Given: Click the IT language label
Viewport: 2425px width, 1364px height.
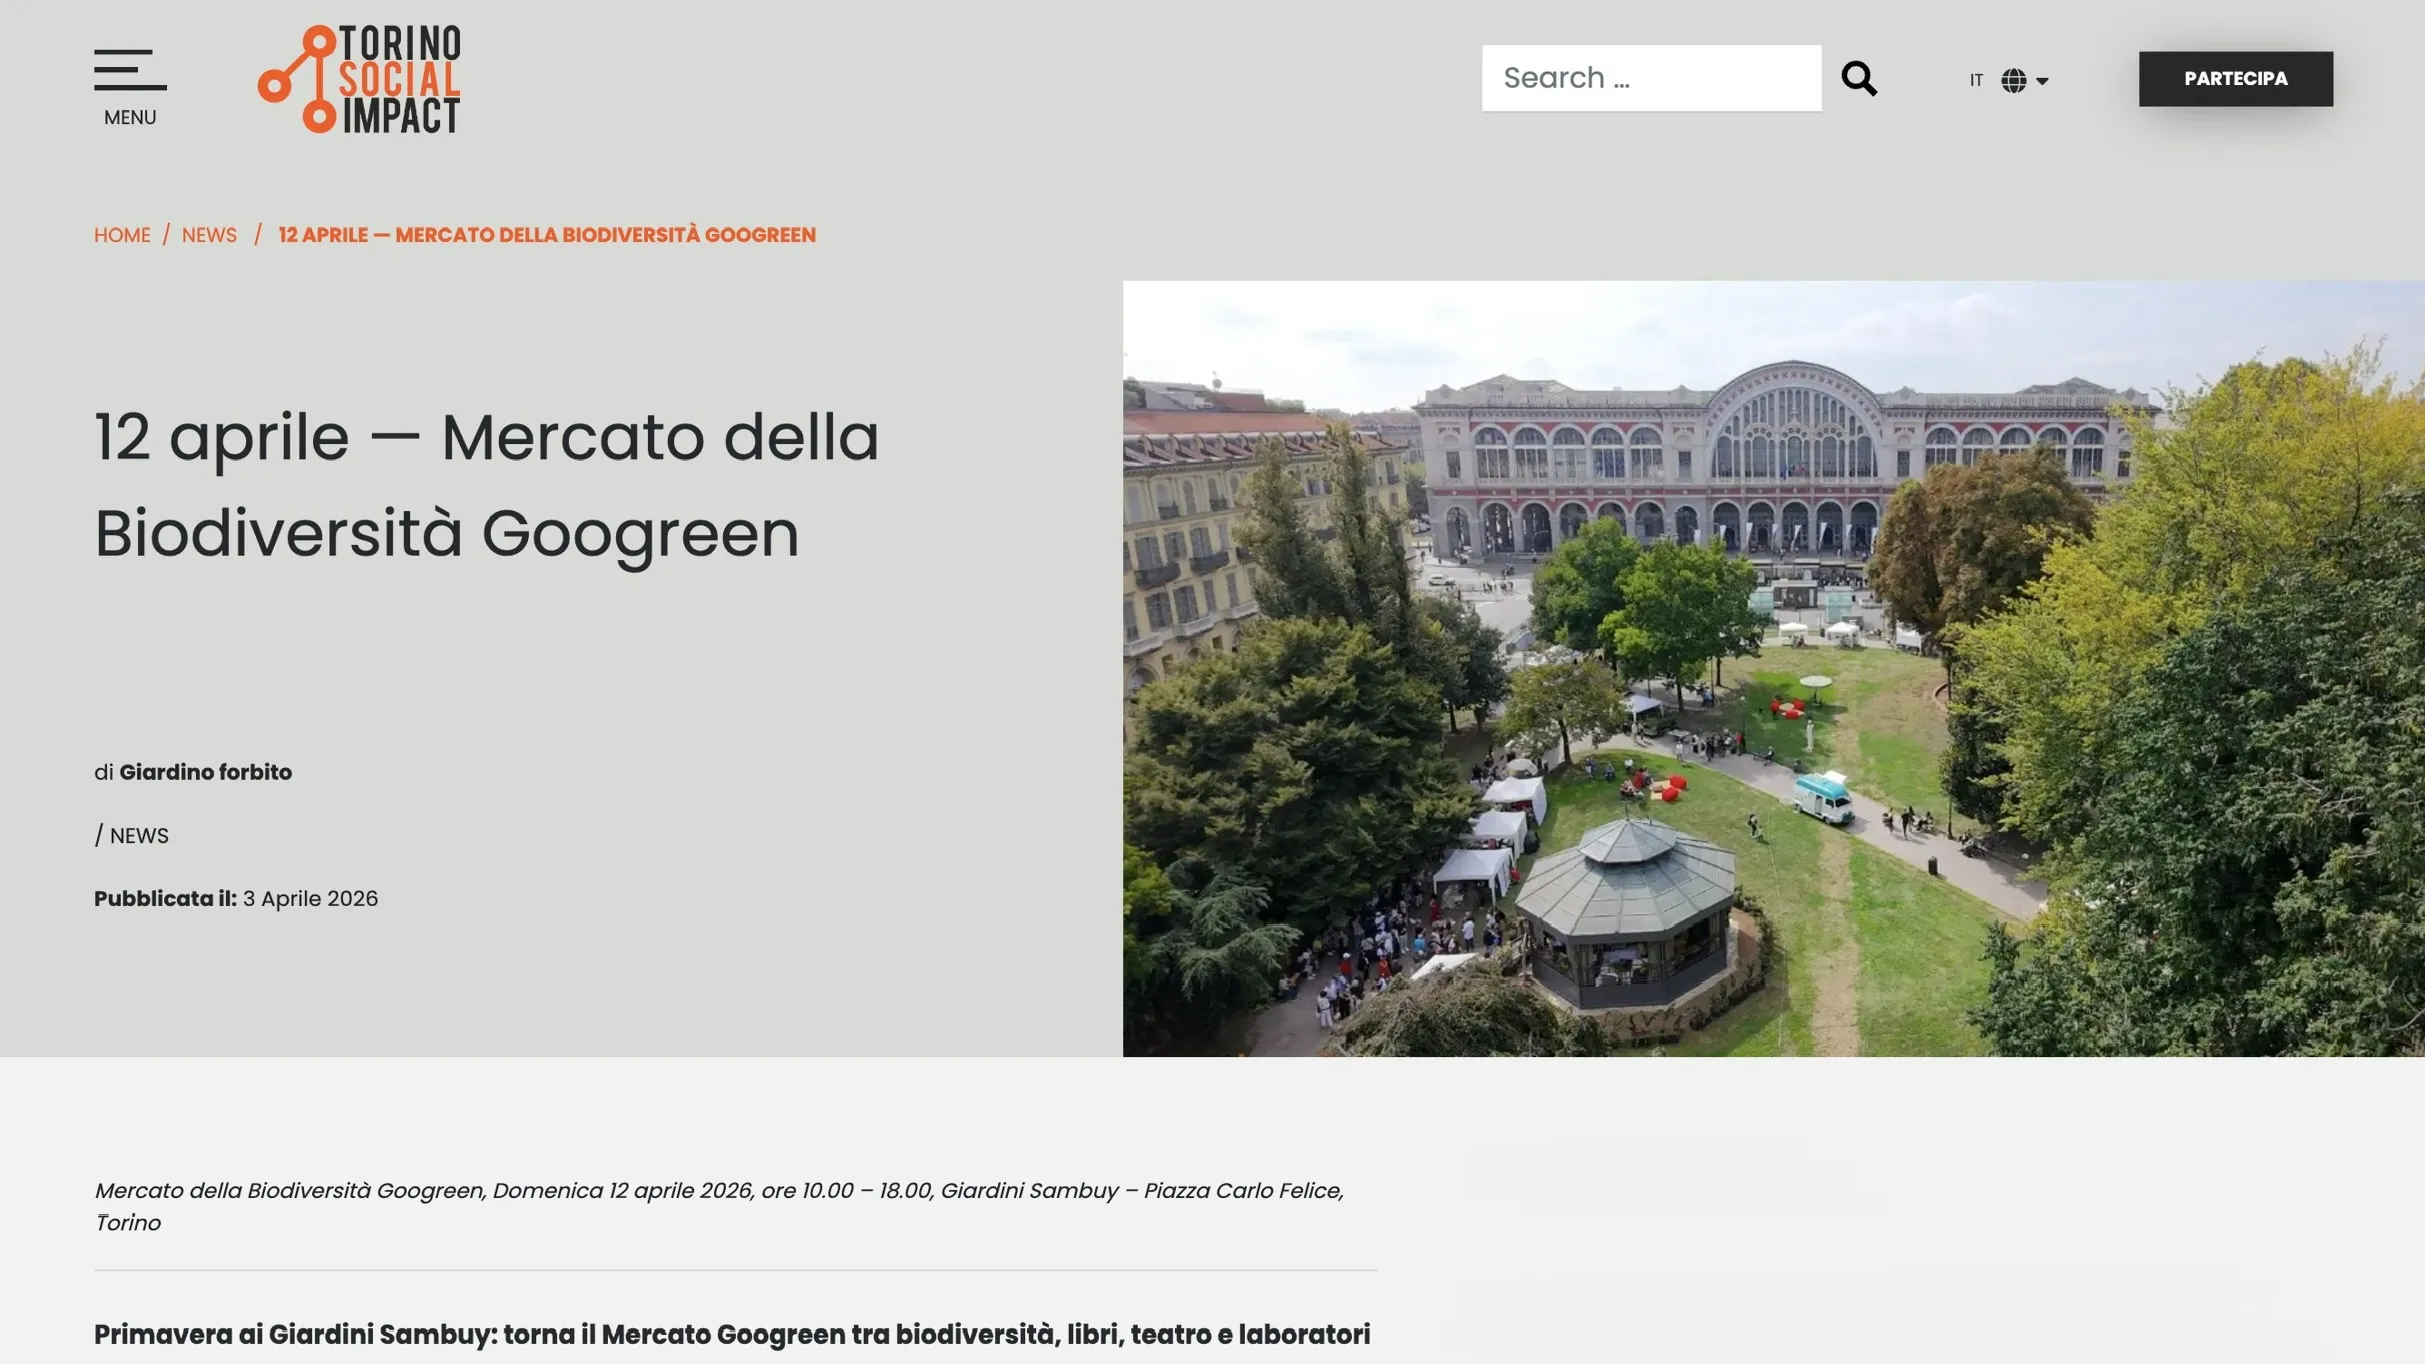Looking at the screenshot, I should click(1976, 80).
